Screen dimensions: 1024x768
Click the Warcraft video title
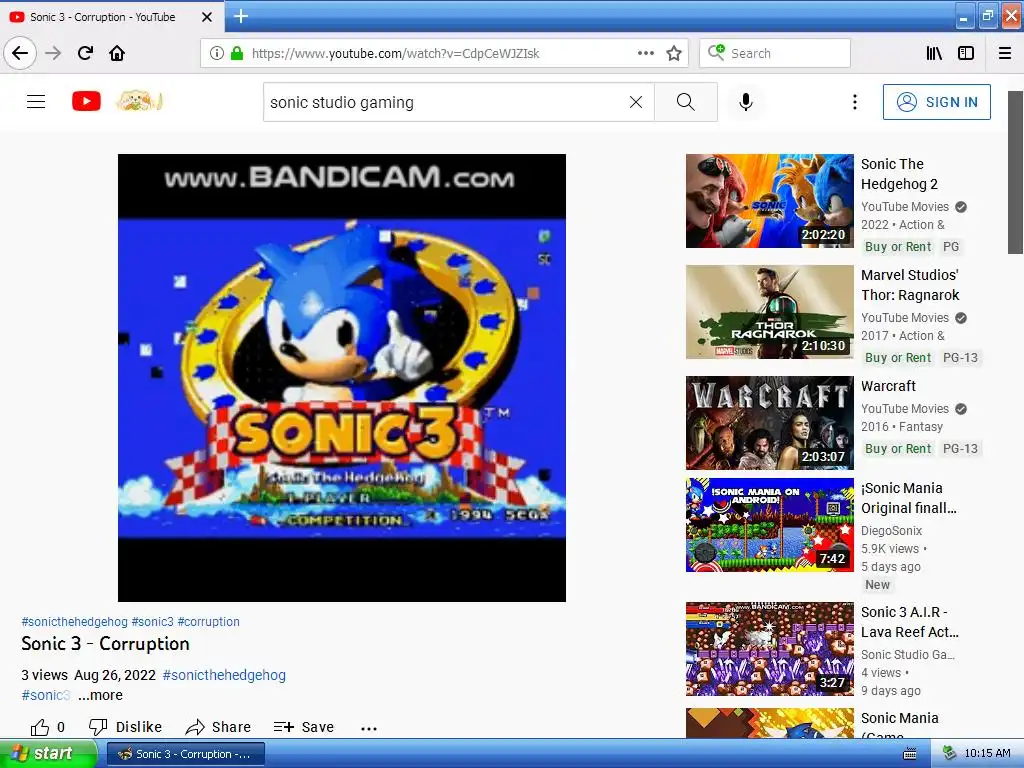pos(888,386)
